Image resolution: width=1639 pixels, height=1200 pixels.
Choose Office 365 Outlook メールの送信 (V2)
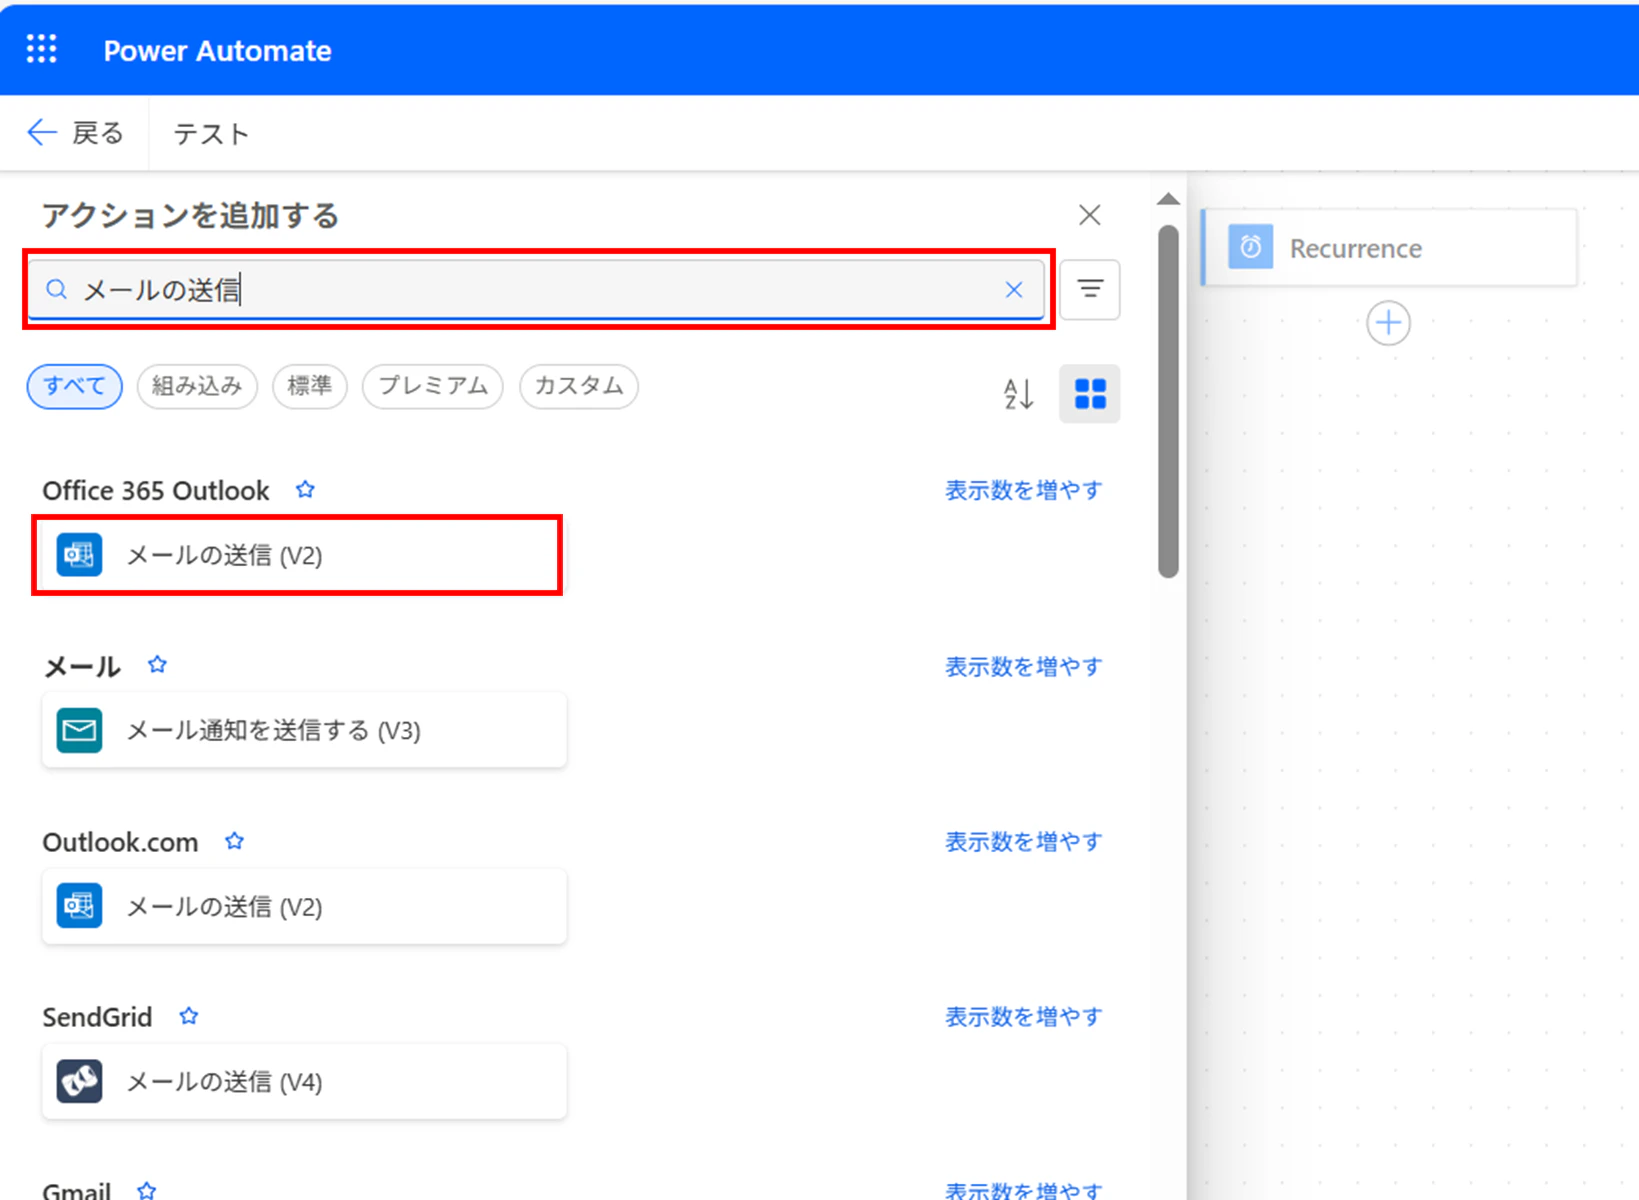point(298,555)
